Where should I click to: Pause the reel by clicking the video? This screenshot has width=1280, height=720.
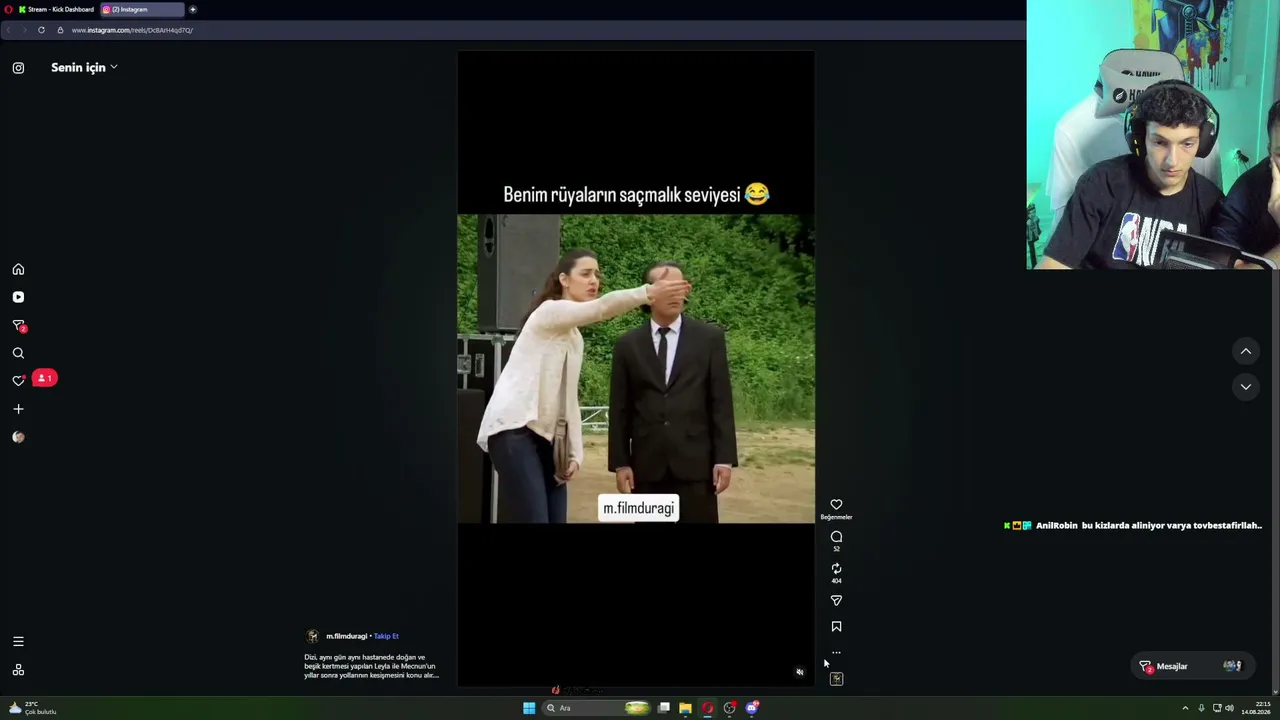[636, 368]
